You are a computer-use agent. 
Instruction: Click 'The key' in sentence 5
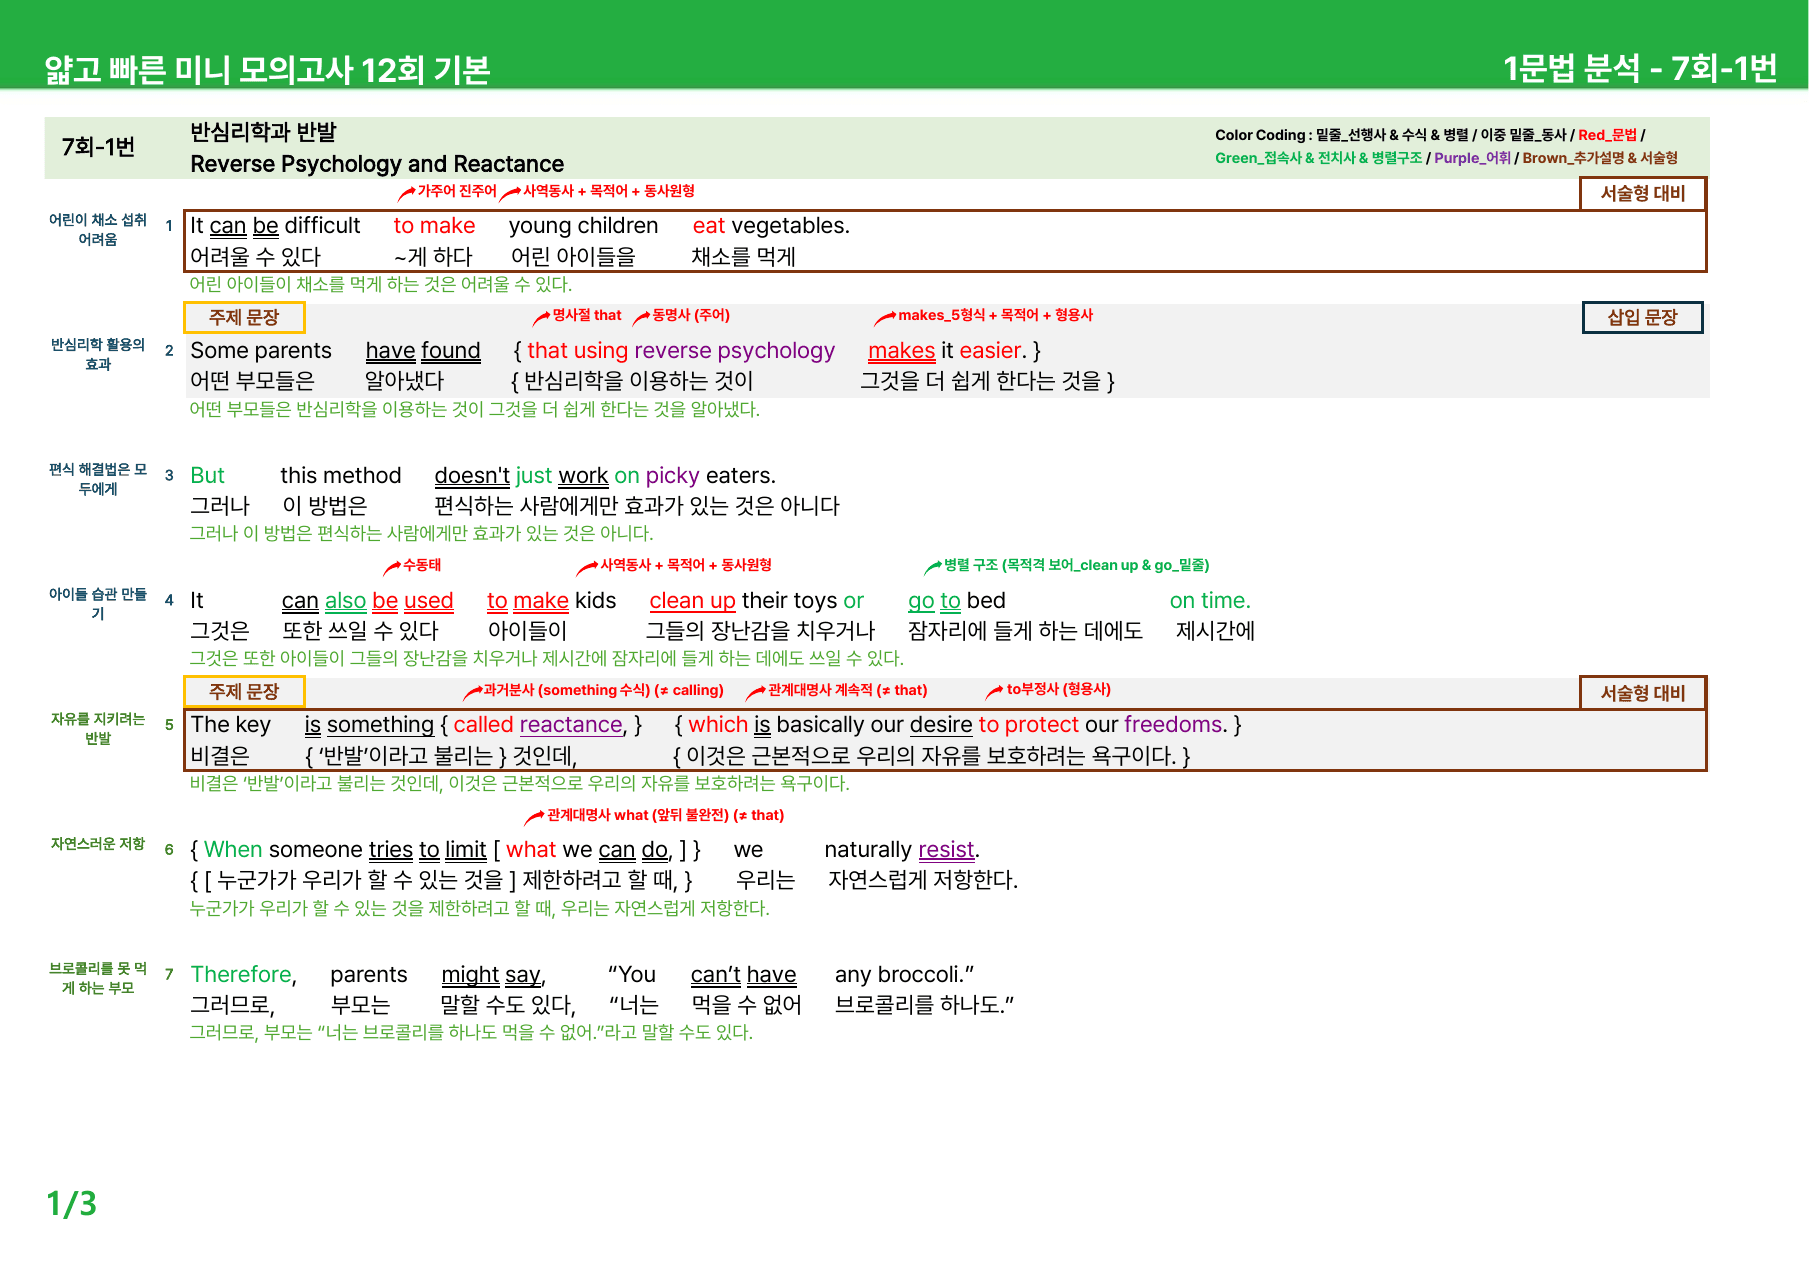coord(231,725)
